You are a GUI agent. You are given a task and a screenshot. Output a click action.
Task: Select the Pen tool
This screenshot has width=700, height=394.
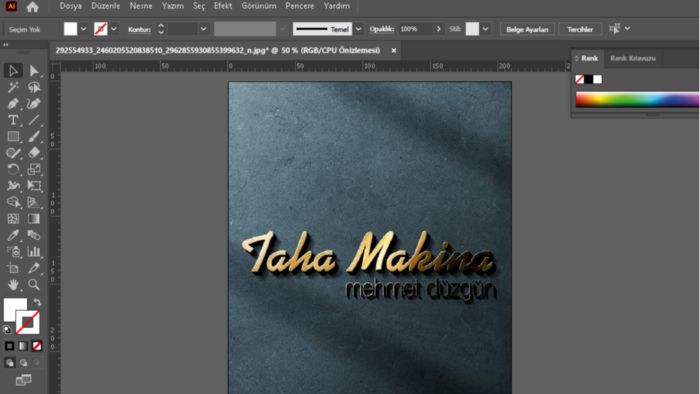click(x=13, y=104)
